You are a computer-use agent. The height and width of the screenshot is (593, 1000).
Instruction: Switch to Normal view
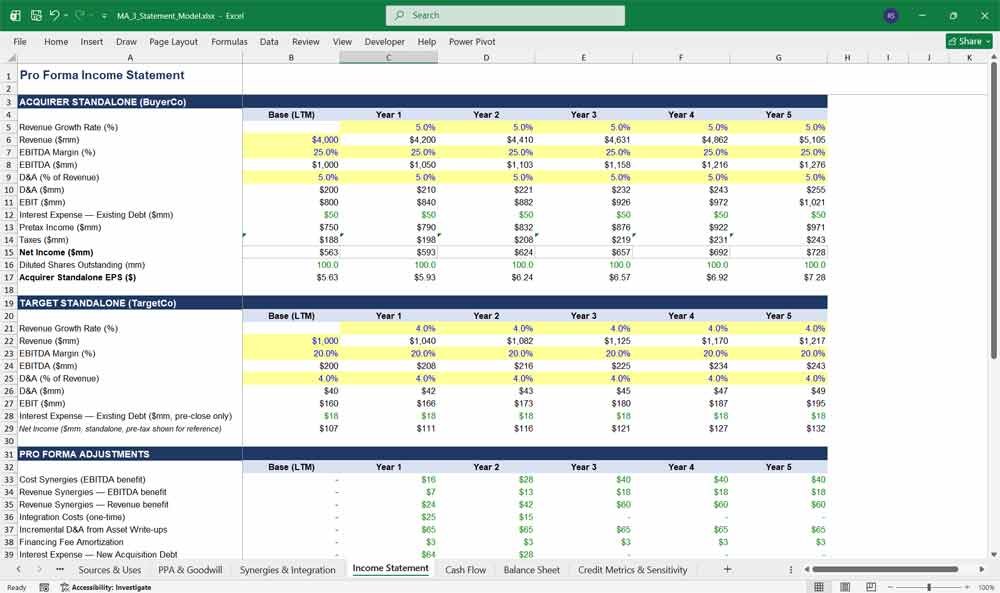pos(819,587)
